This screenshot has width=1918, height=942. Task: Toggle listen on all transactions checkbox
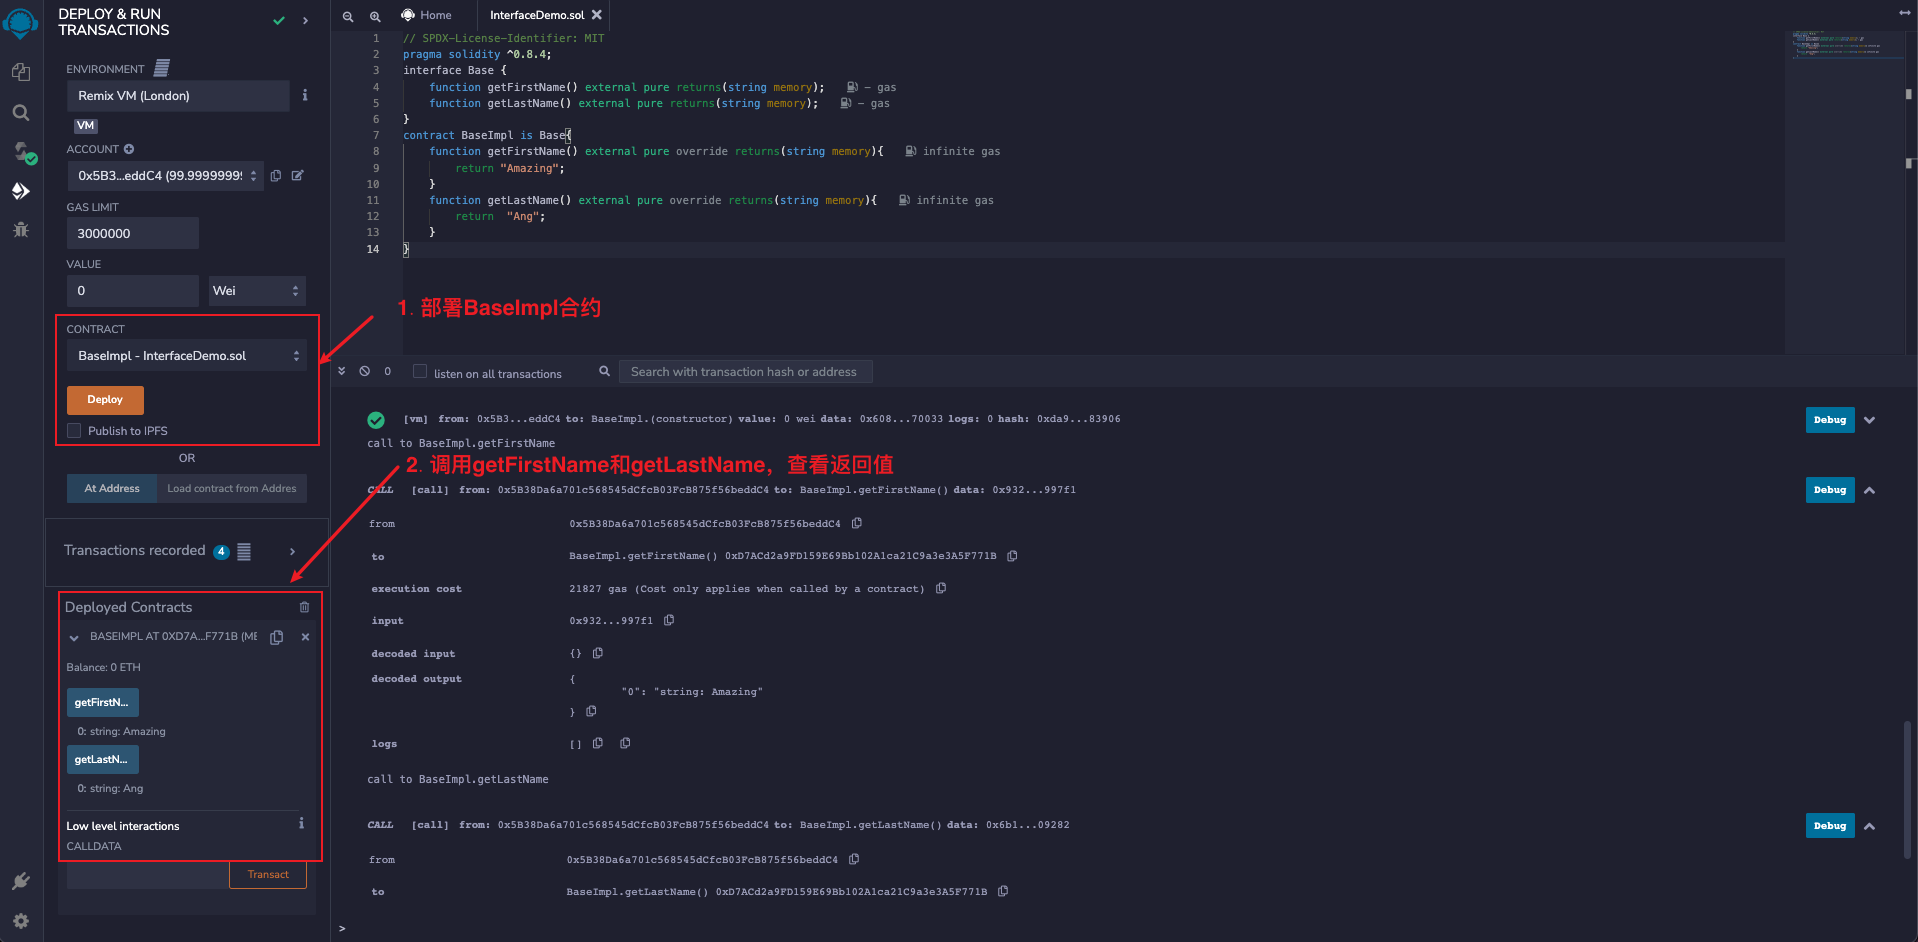pos(420,372)
